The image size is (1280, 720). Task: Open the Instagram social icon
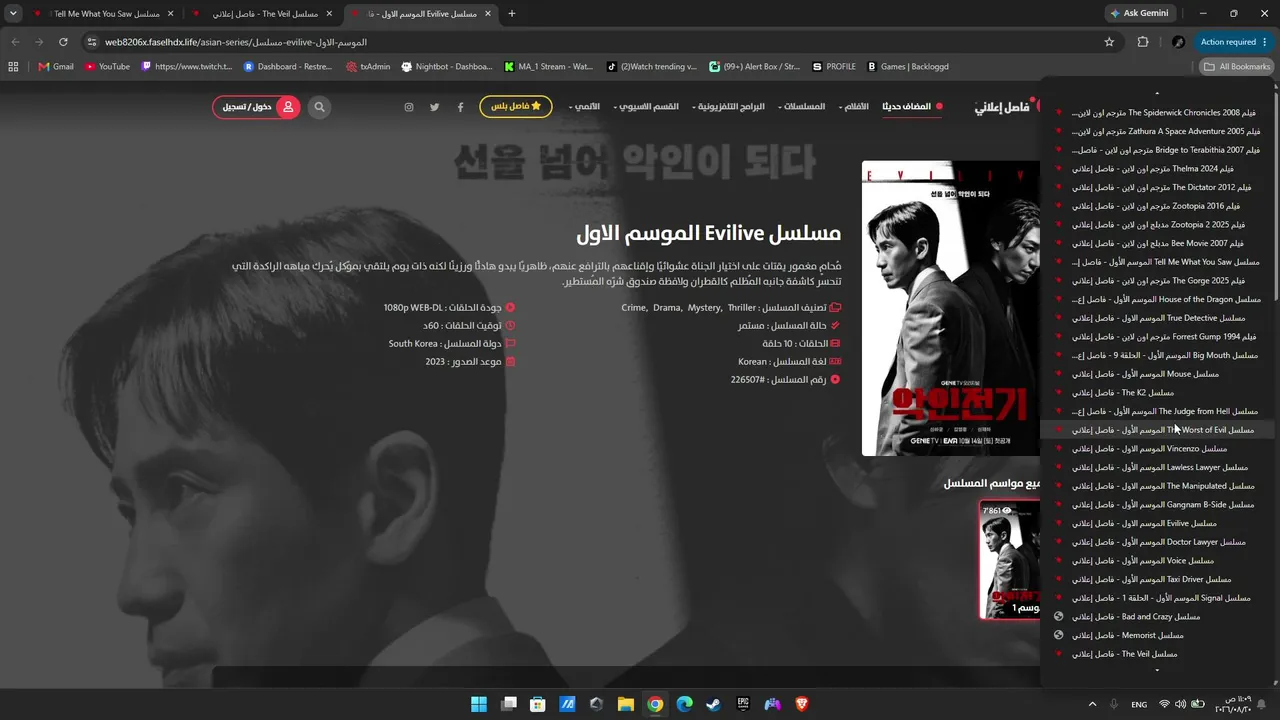(408, 107)
